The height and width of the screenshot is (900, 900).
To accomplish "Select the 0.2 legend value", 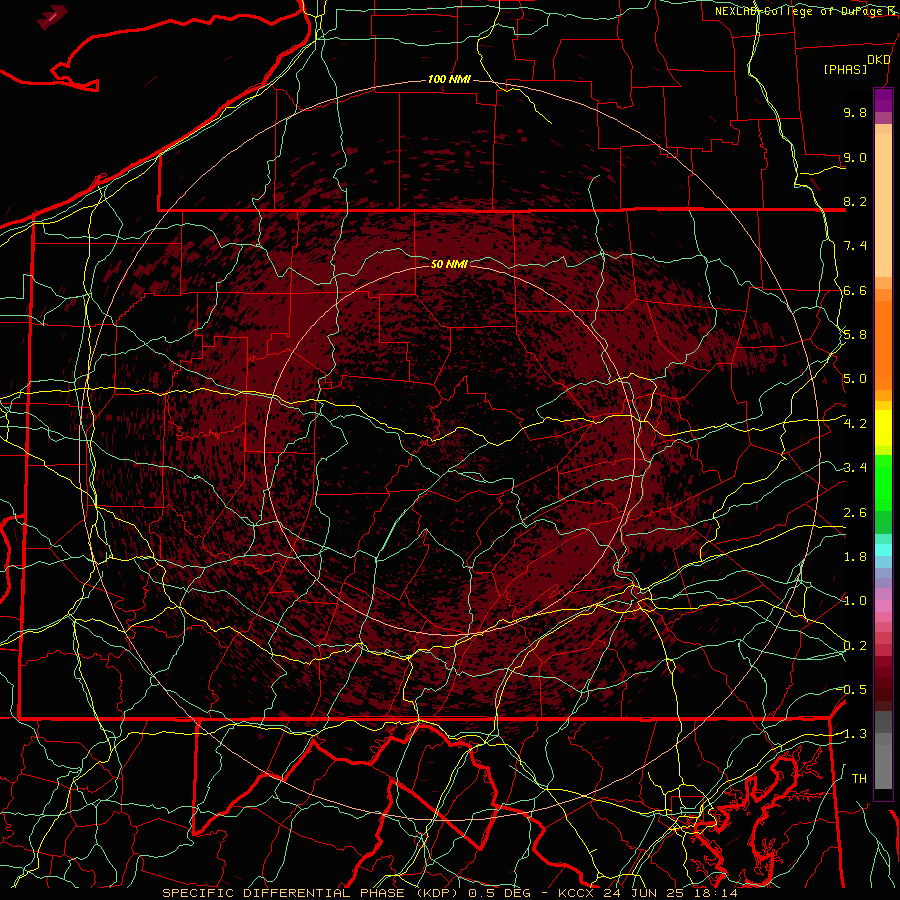I will (x=855, y=646).
